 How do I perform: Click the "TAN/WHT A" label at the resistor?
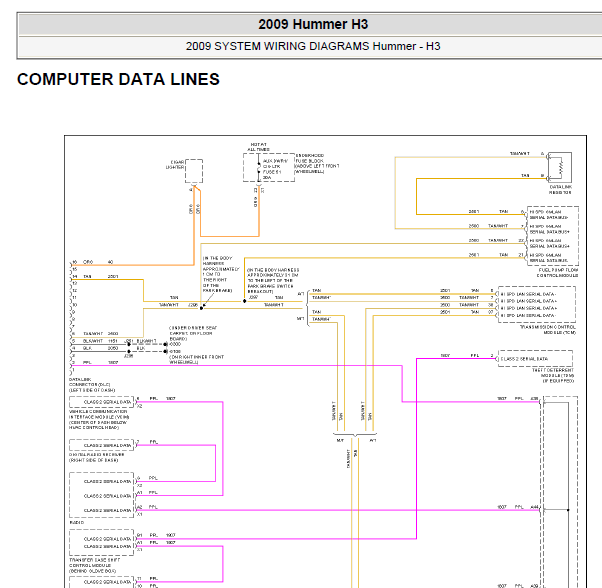tap(527, 154)
